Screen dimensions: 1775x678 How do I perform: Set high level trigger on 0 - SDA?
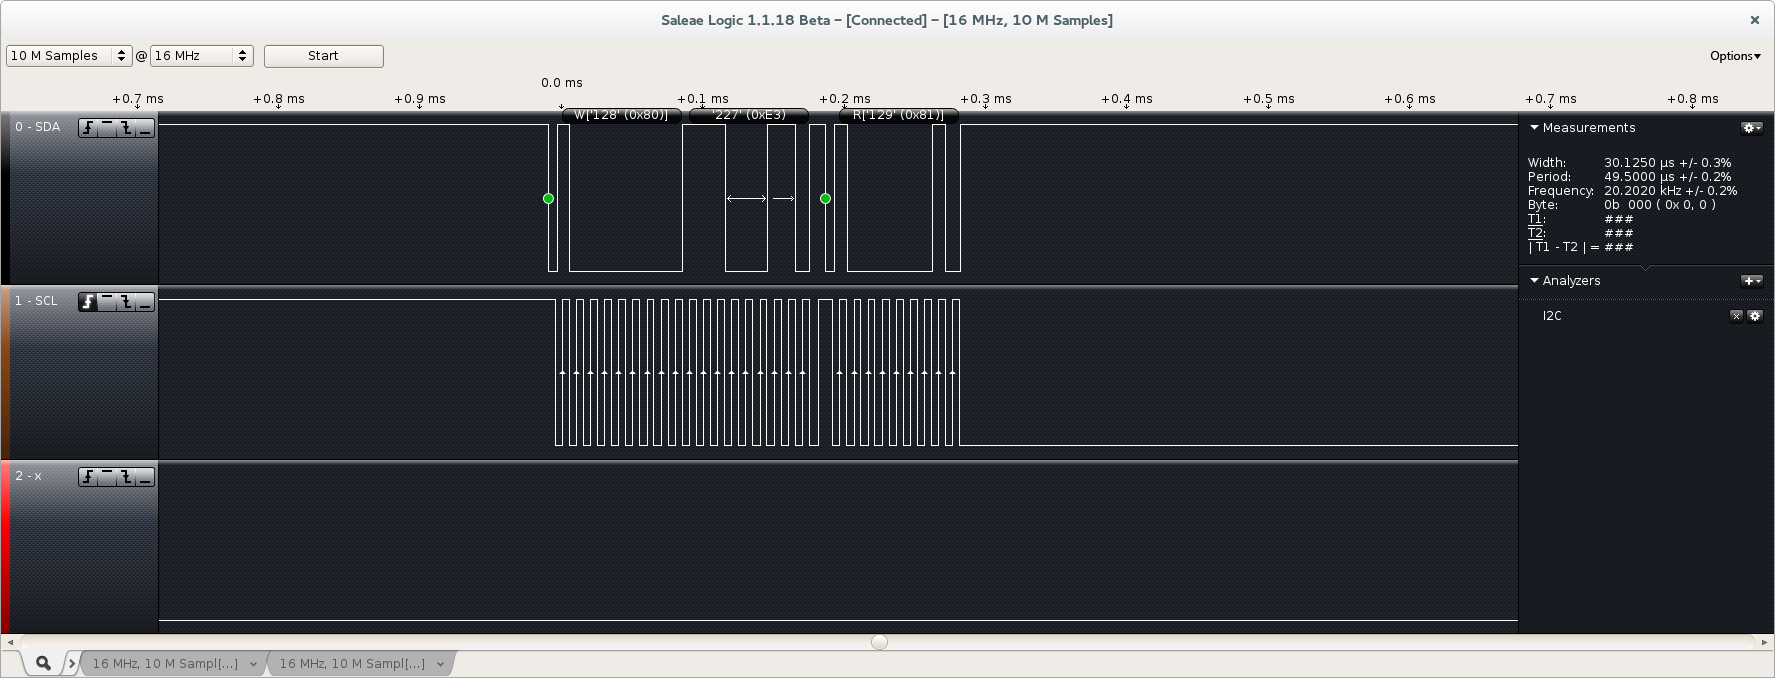point(107,128)
